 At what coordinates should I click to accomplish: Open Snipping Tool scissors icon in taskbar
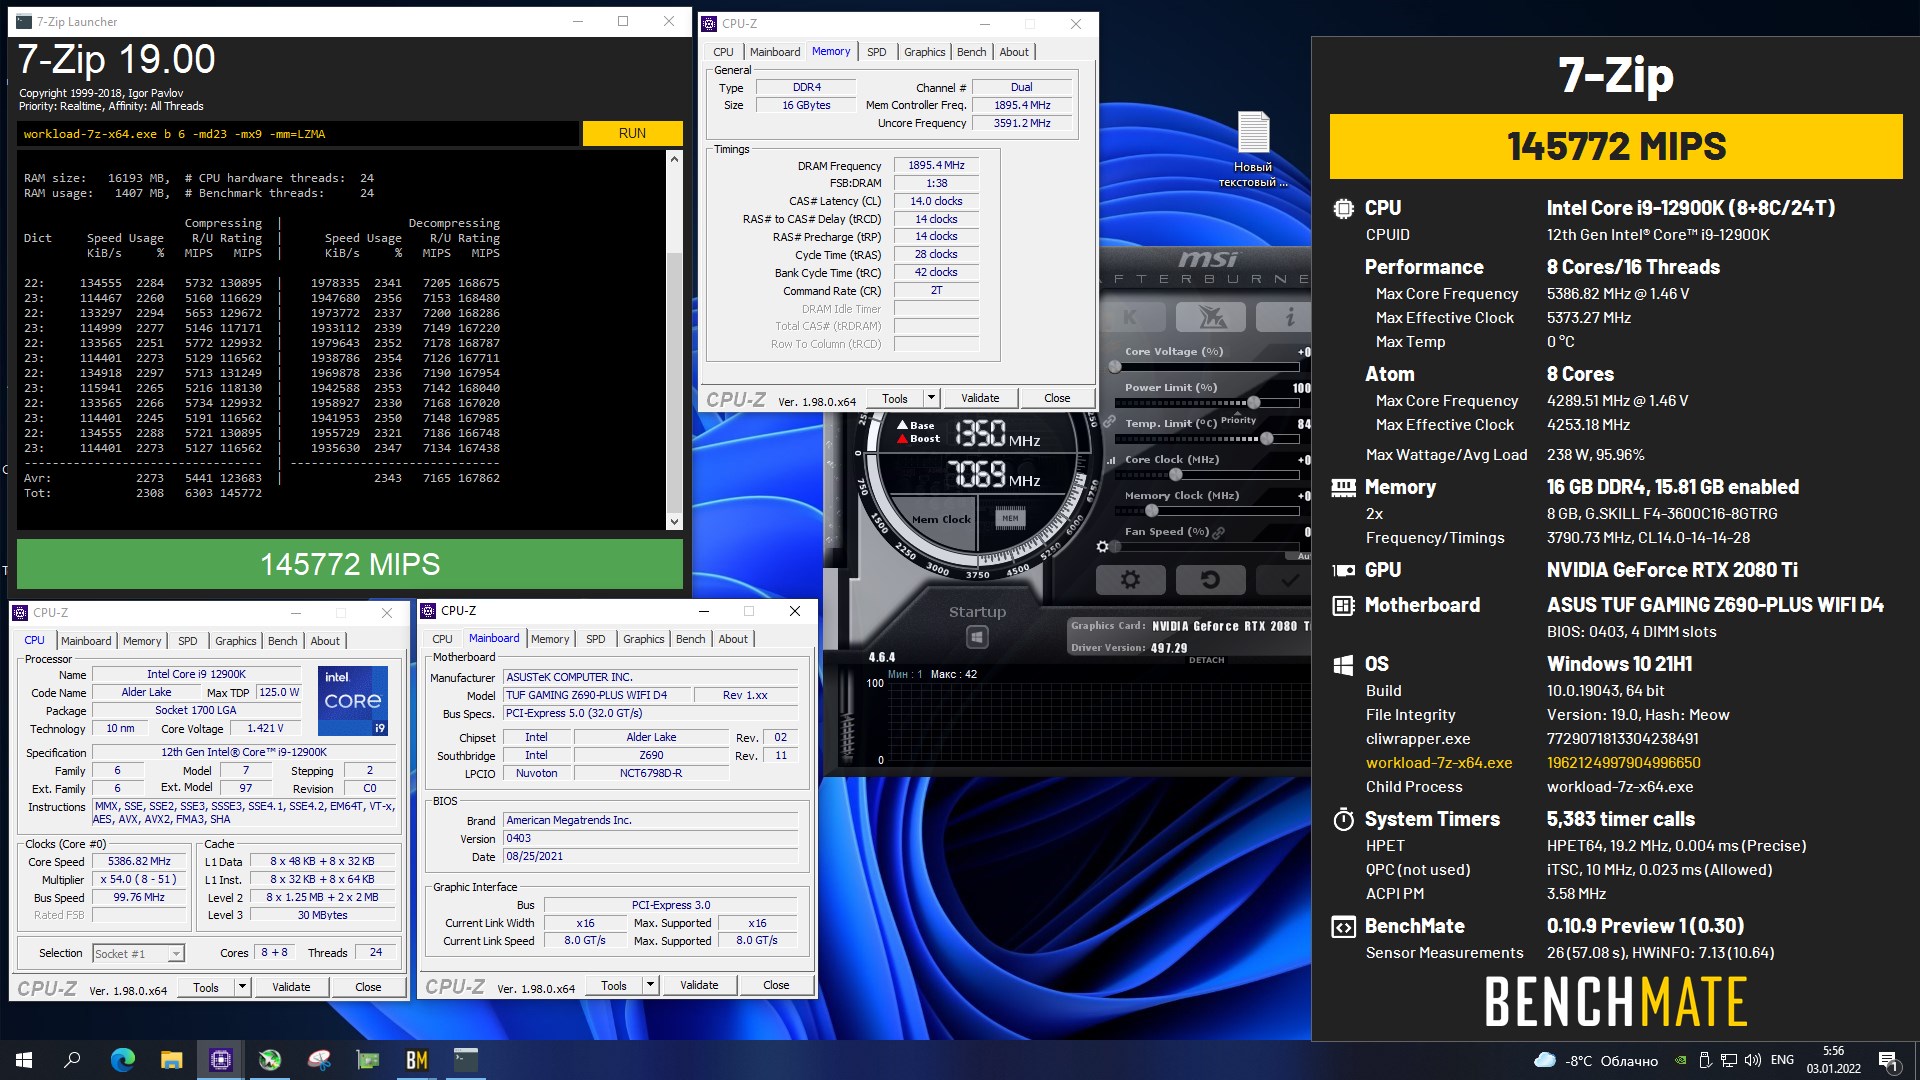coord(319,1060)
